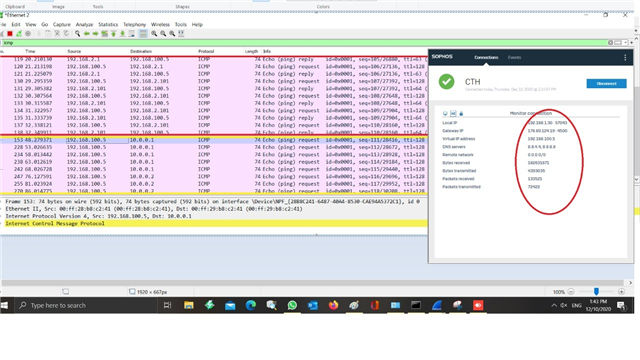Go to specified packet icon
640x360 pixels.
coord(104,34)
